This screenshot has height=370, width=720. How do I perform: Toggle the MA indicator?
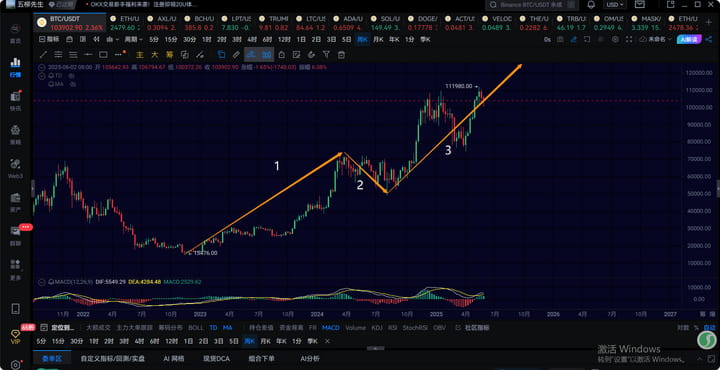(x=227, y=328)
